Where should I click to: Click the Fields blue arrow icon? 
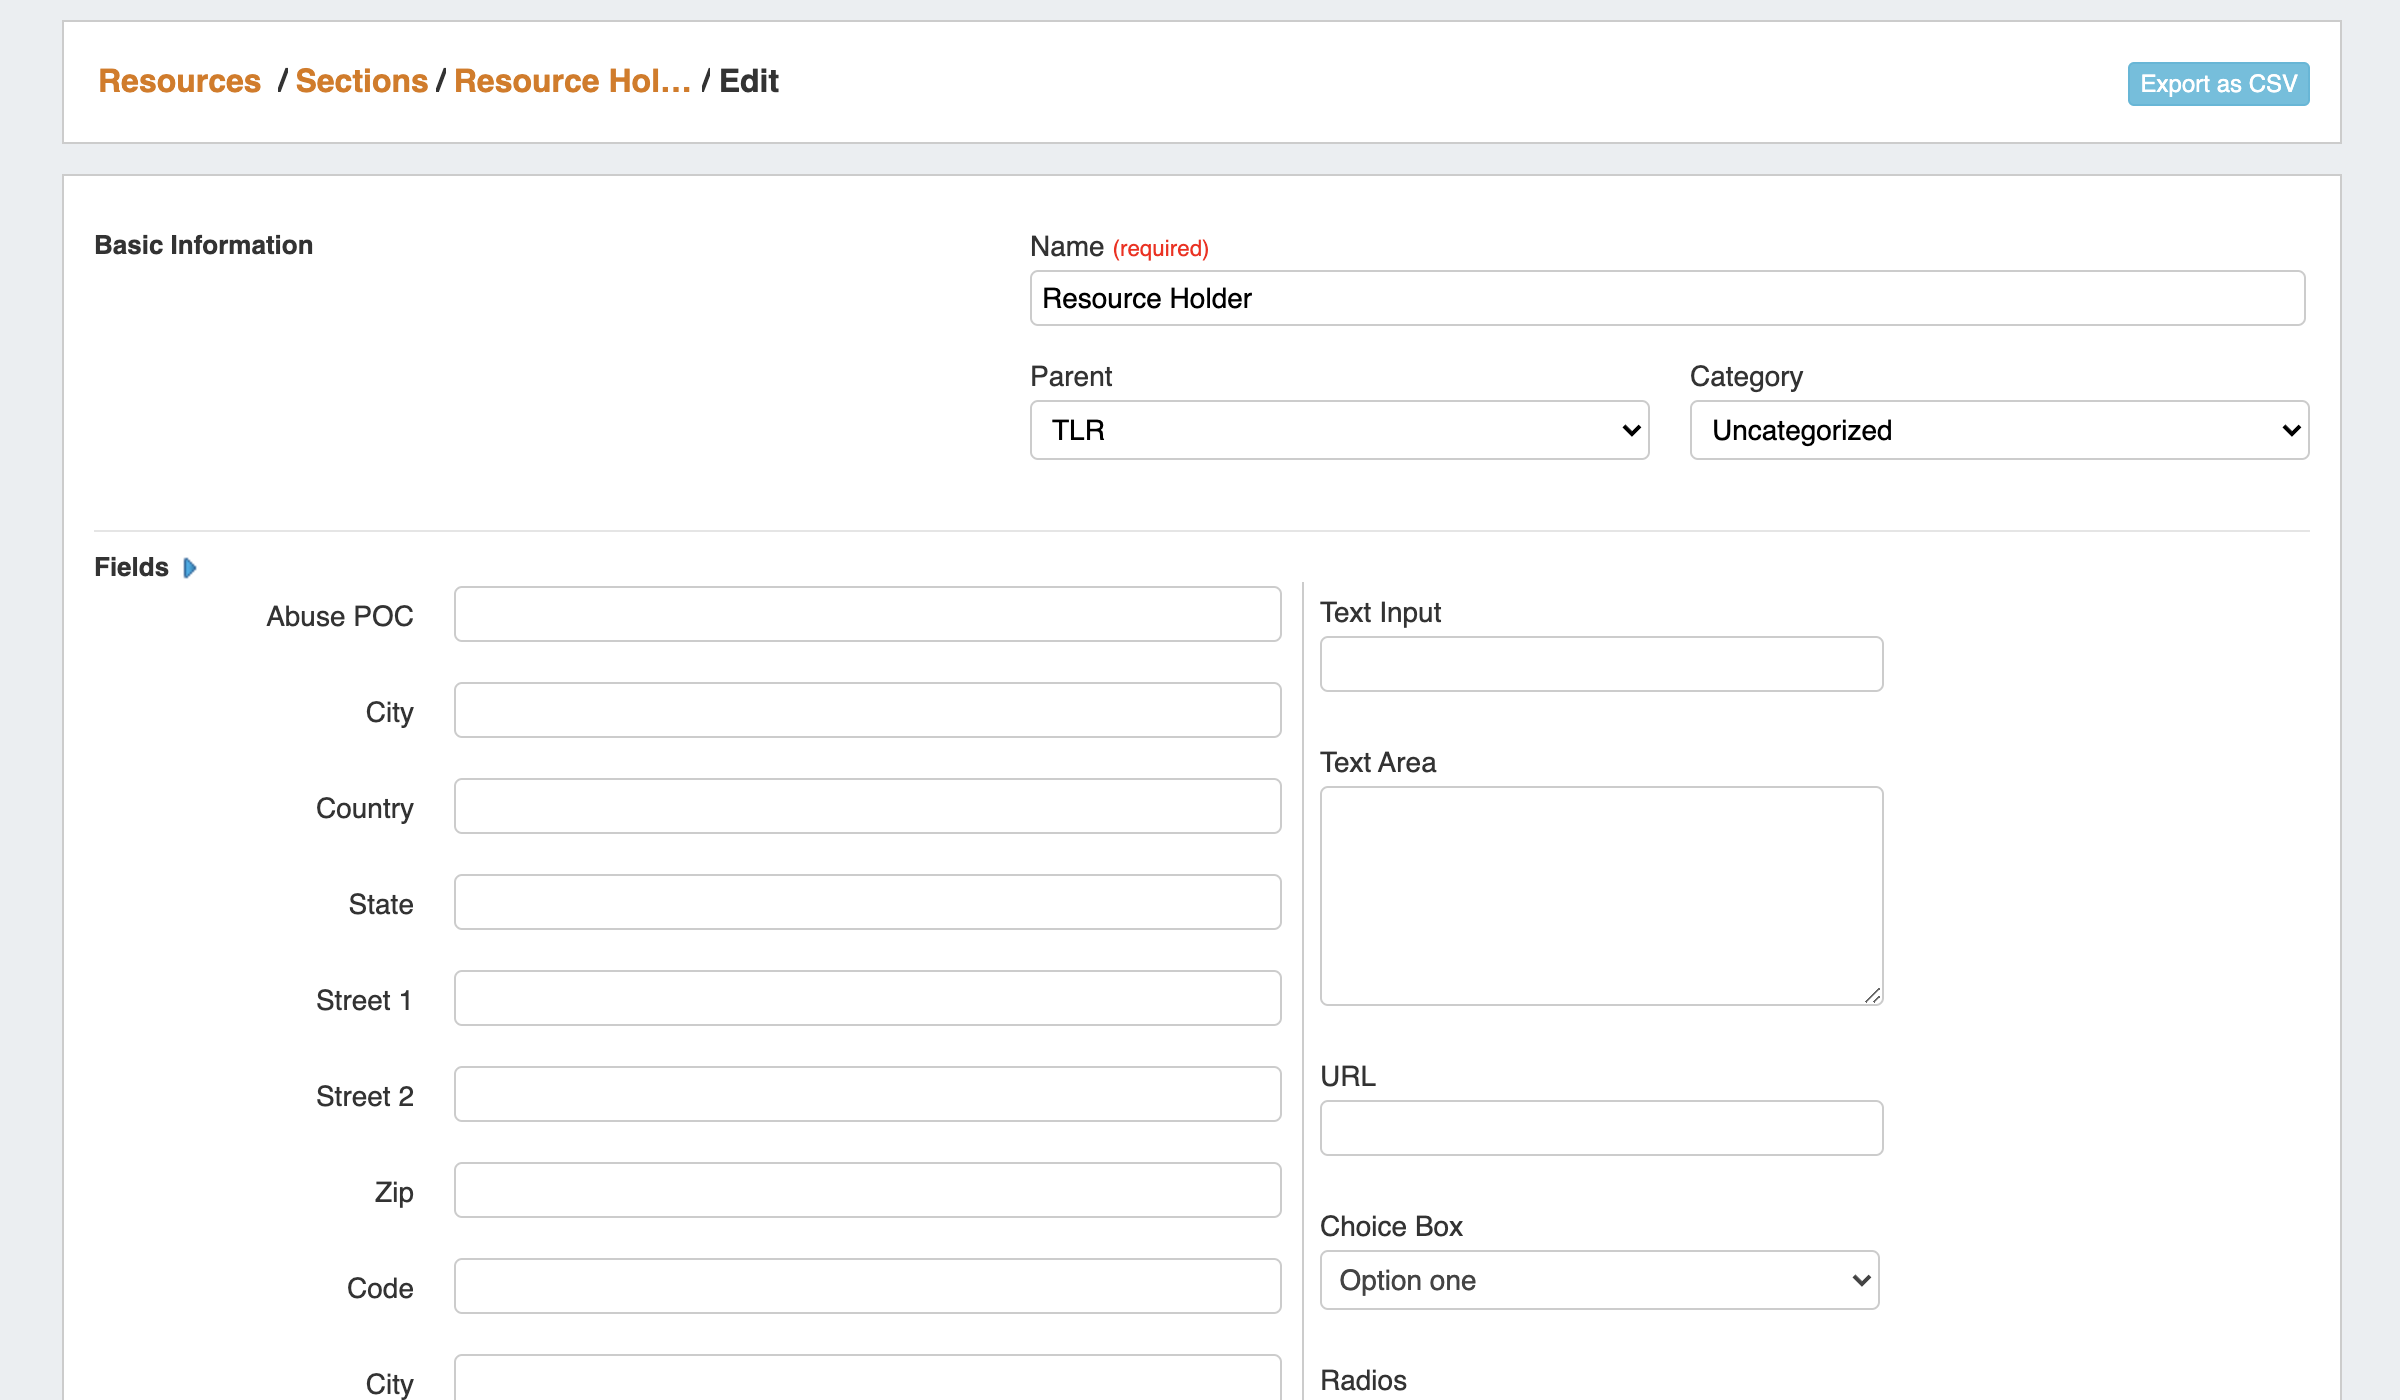point(190,568)
